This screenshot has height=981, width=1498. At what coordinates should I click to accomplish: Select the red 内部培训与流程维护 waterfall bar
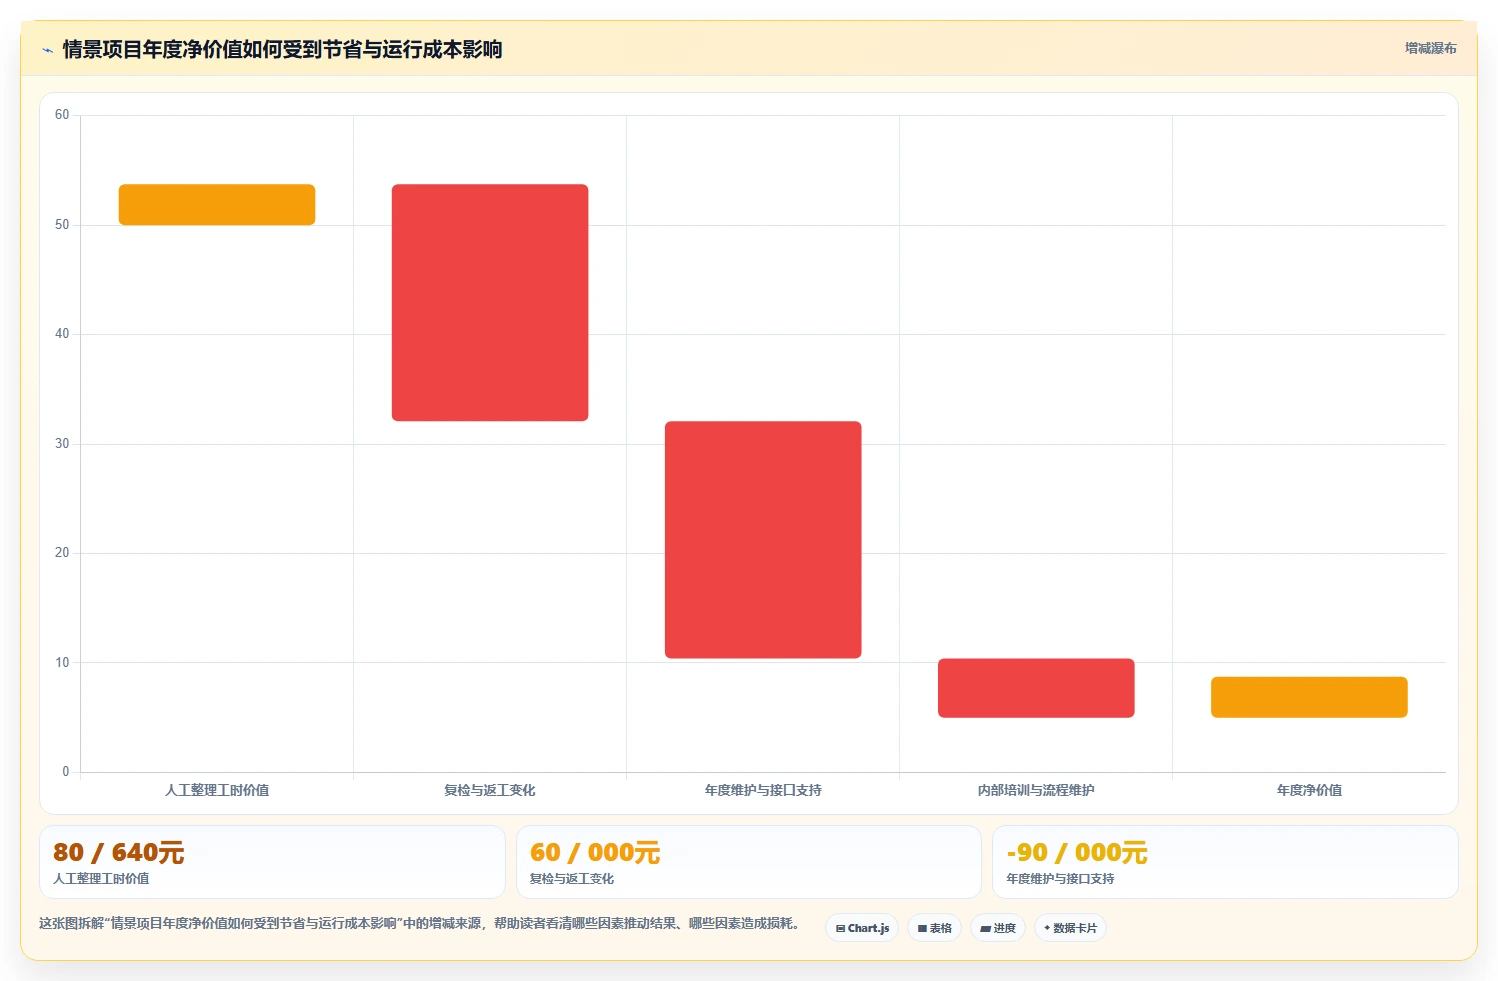pos(1036,688)
